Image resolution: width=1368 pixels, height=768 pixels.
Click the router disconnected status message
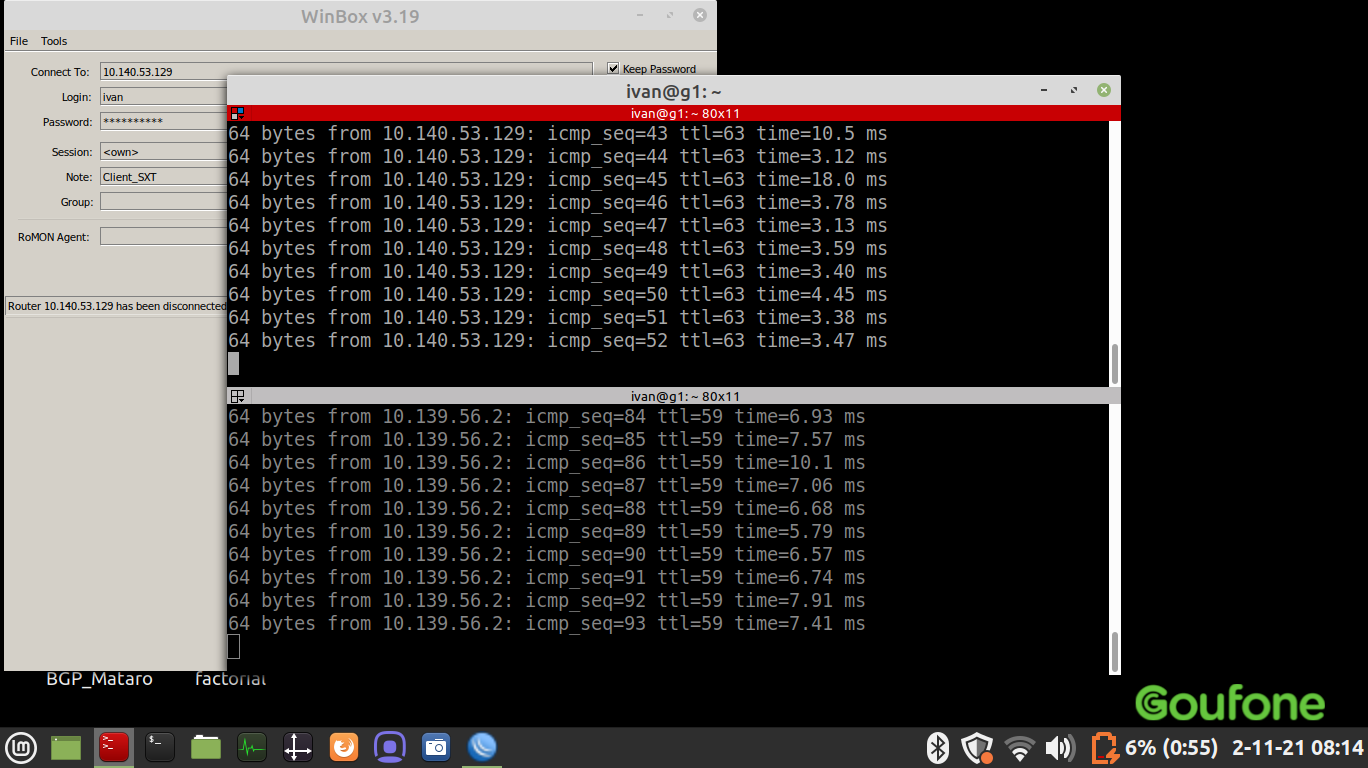pyautogui.click(x=117, y=306)
